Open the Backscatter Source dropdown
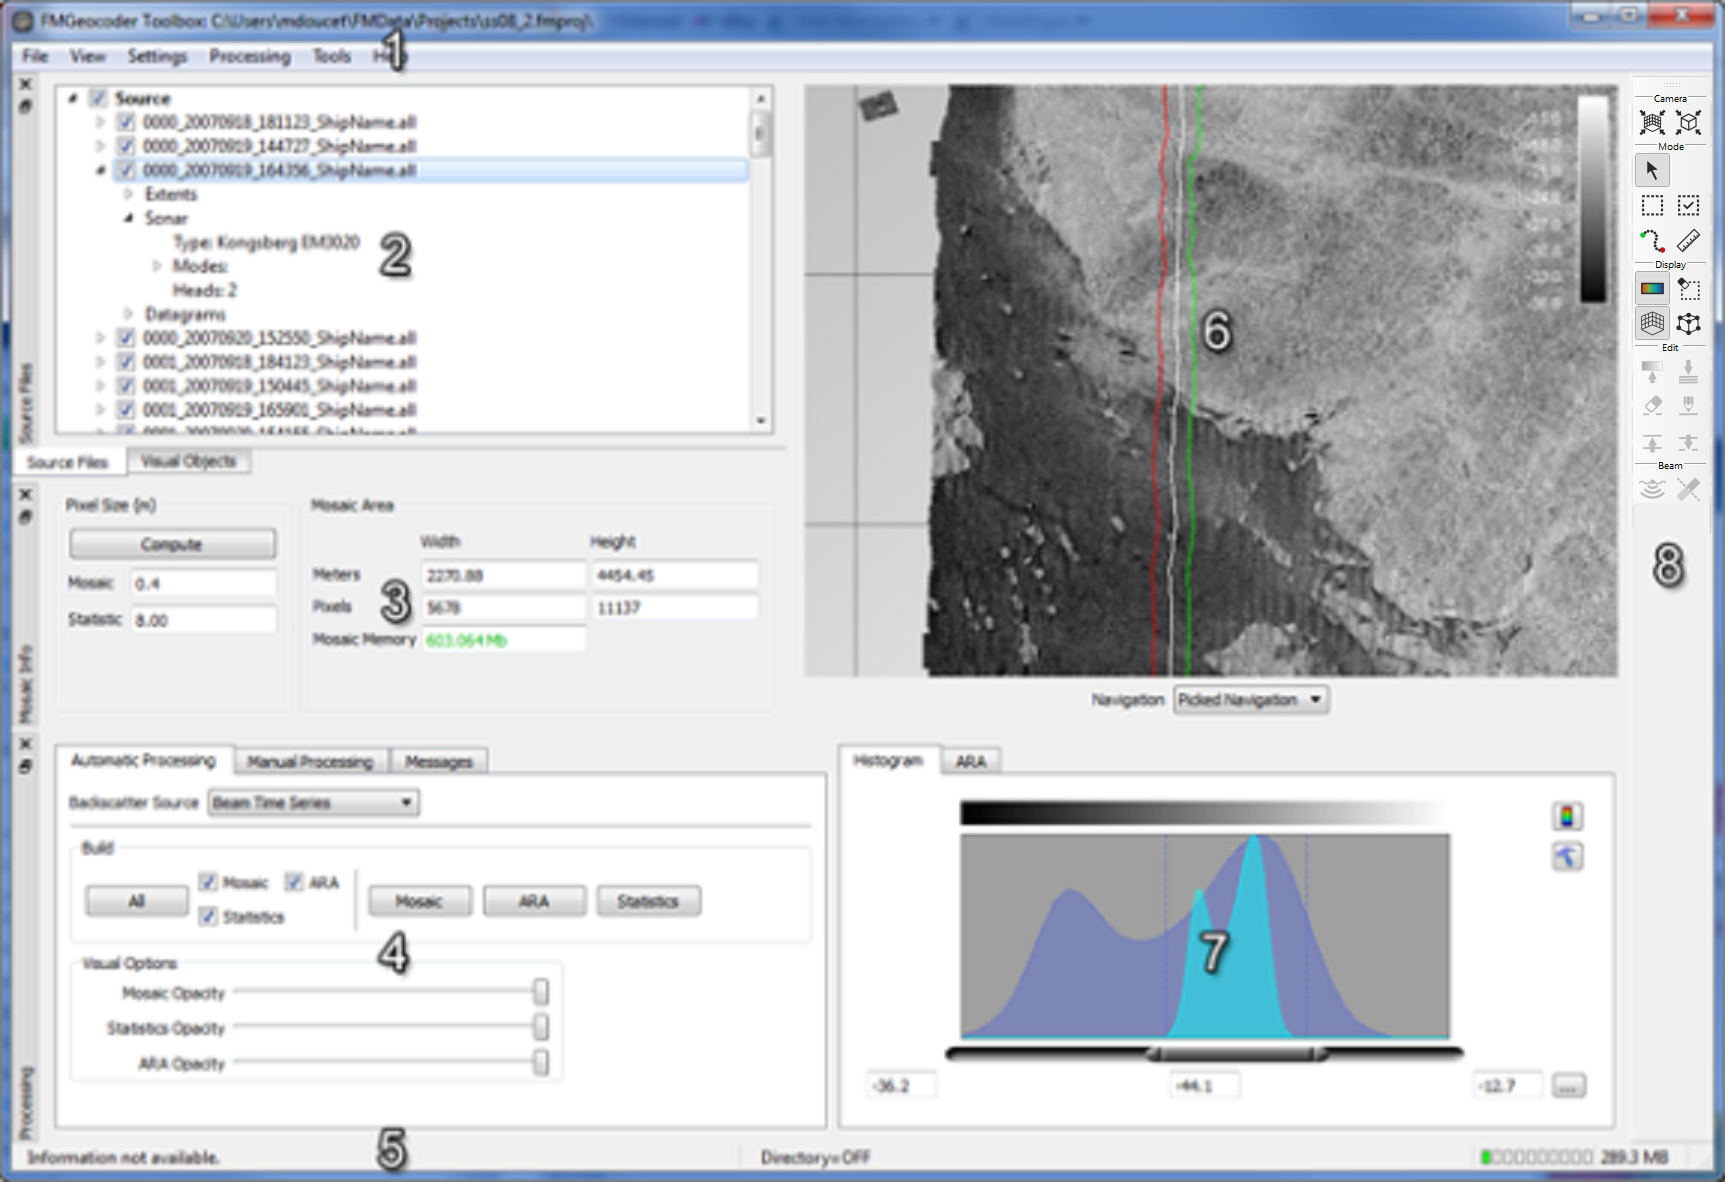 [313, 803]
